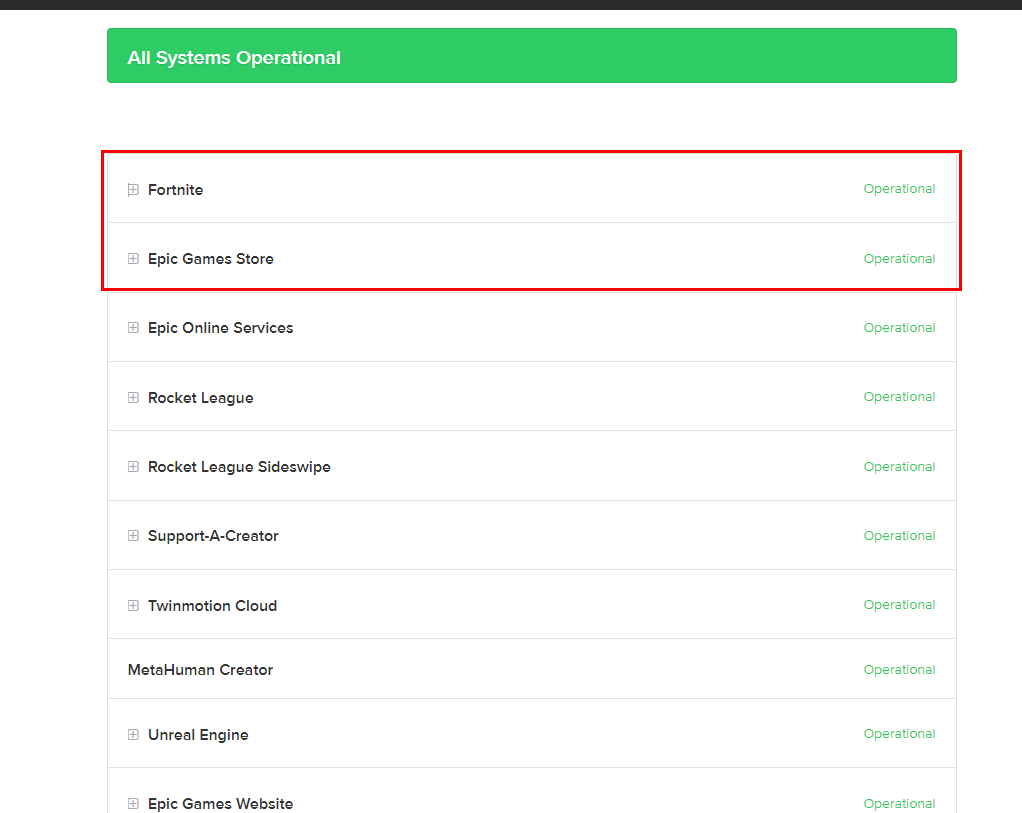Click the plus icon beside Support-A-Creator

133,535
